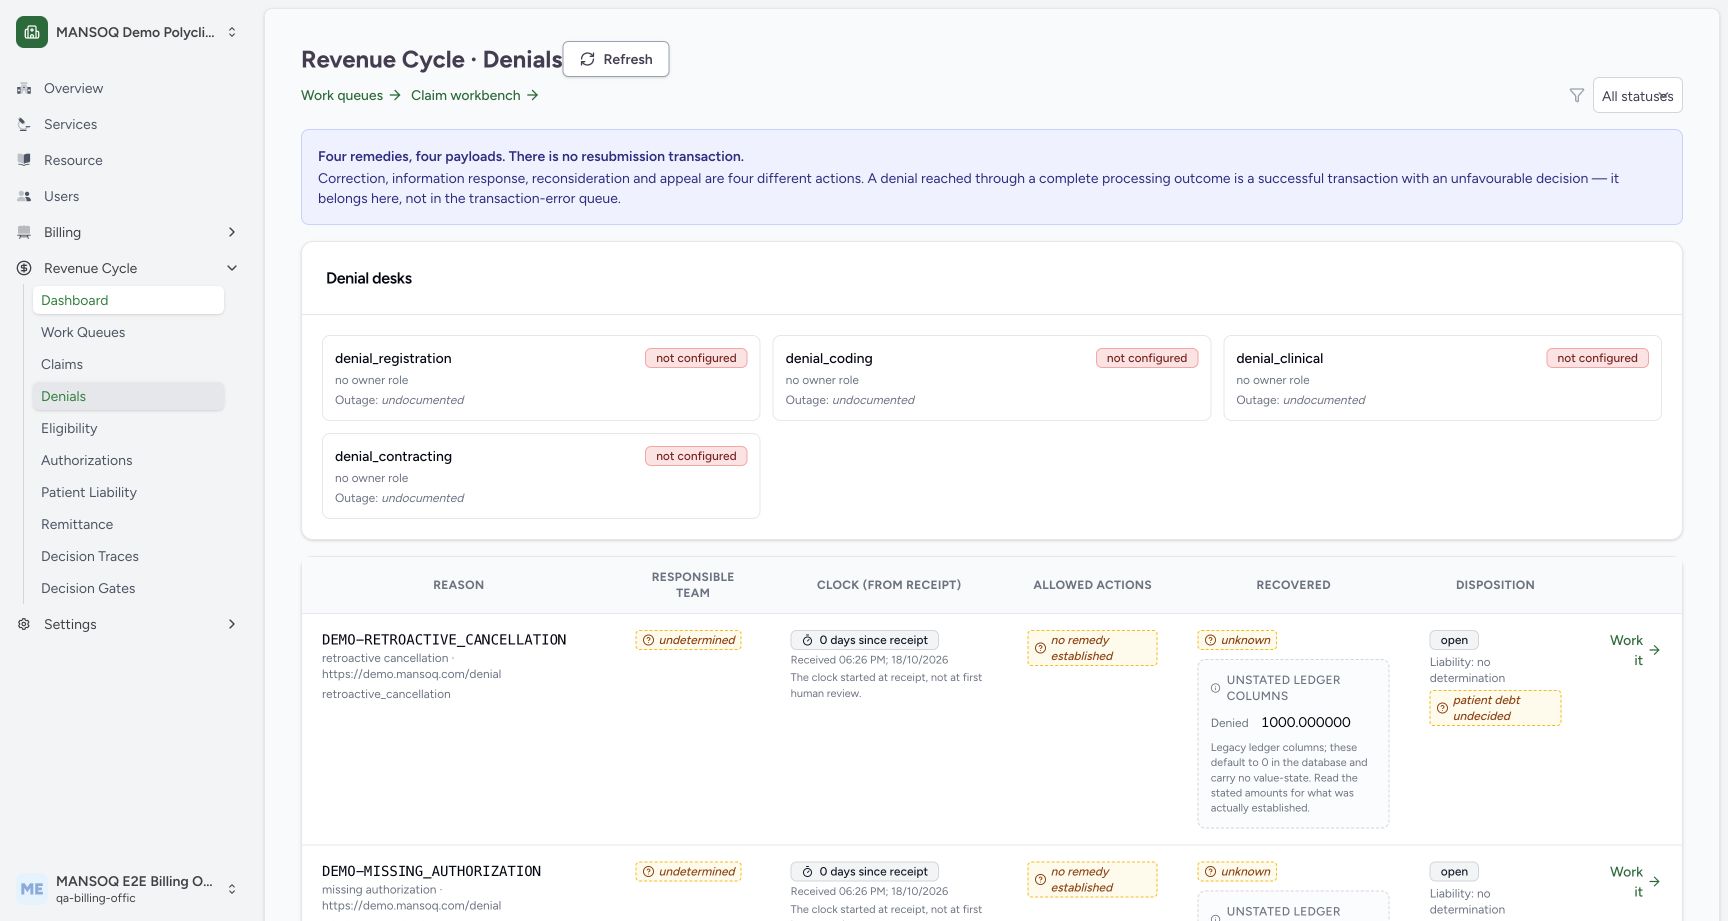Open Authorizations sidebar item
The image size is (1728, 921).
(128, 460)
